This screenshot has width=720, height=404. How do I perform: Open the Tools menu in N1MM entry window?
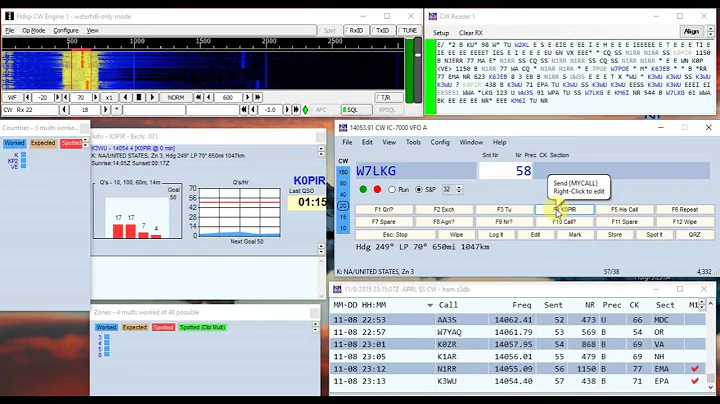pos(413,142)
